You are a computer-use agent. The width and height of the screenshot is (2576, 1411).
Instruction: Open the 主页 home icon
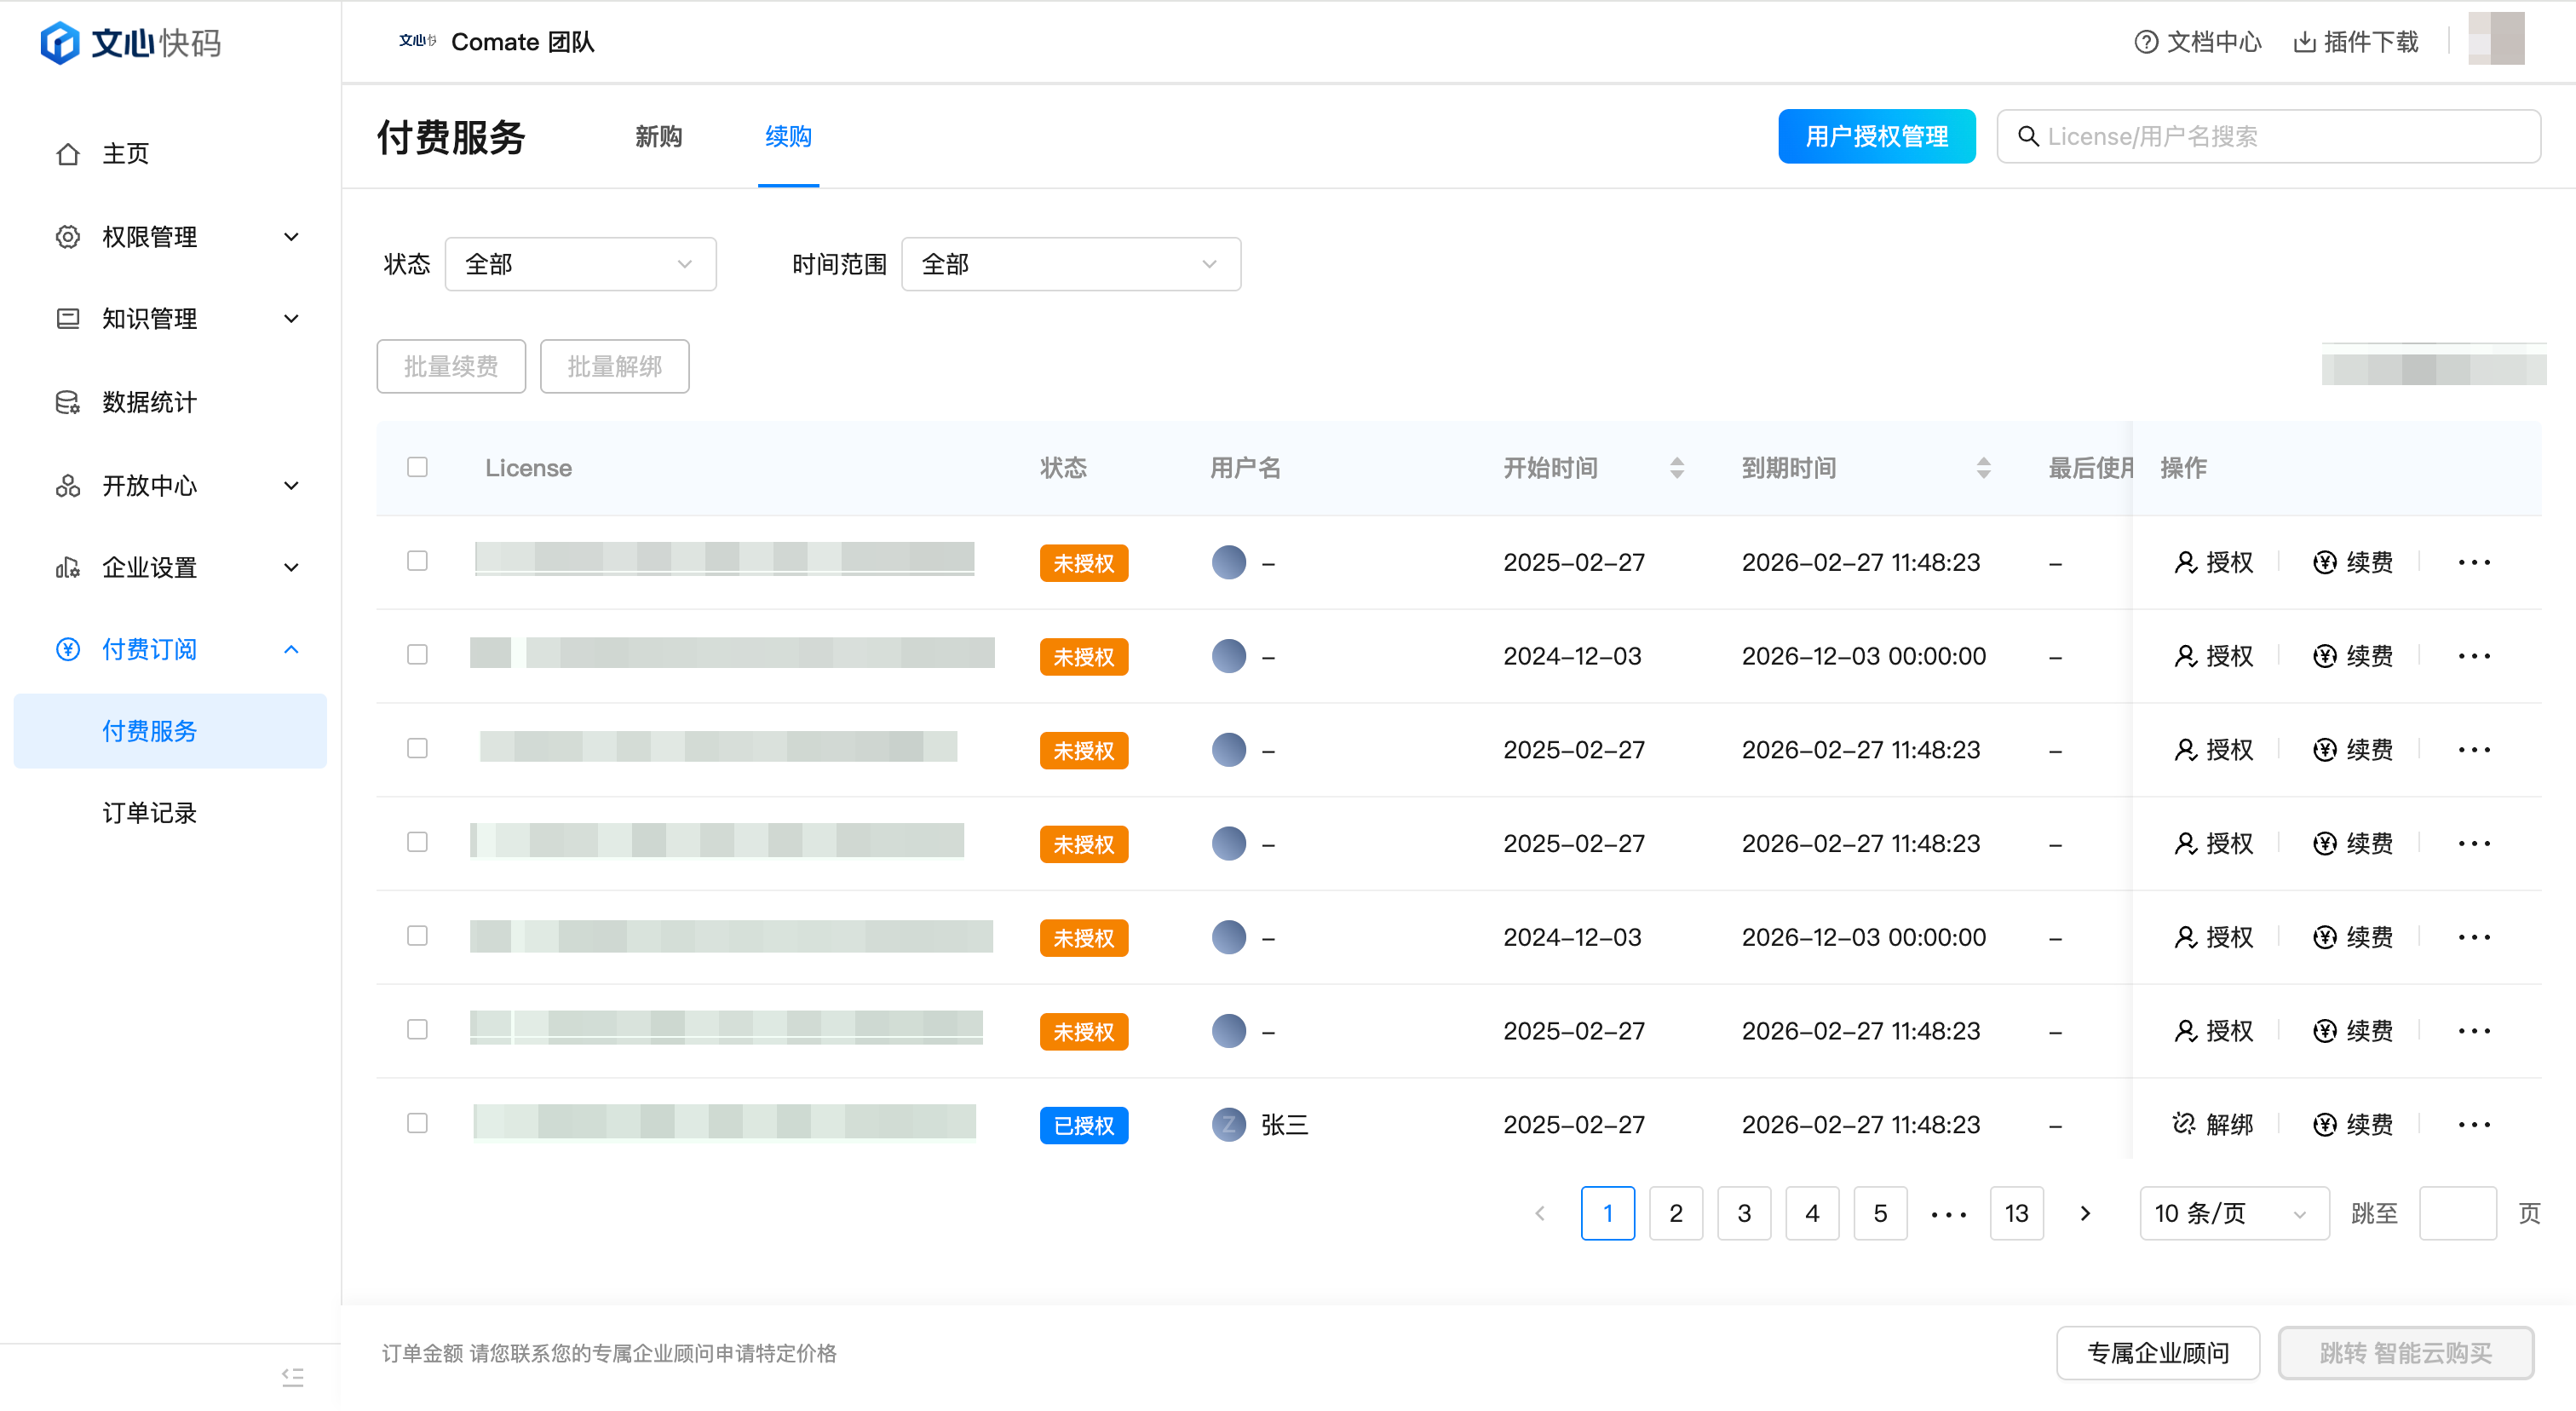pyautogui.click(x=68, y=154)
